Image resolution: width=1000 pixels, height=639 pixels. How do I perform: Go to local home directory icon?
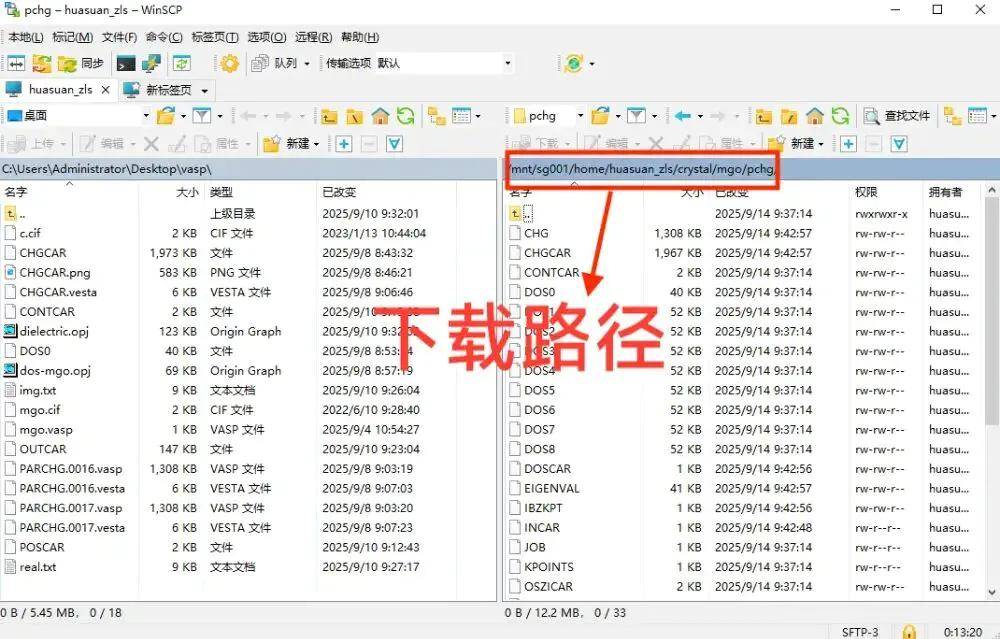point(380,116)
